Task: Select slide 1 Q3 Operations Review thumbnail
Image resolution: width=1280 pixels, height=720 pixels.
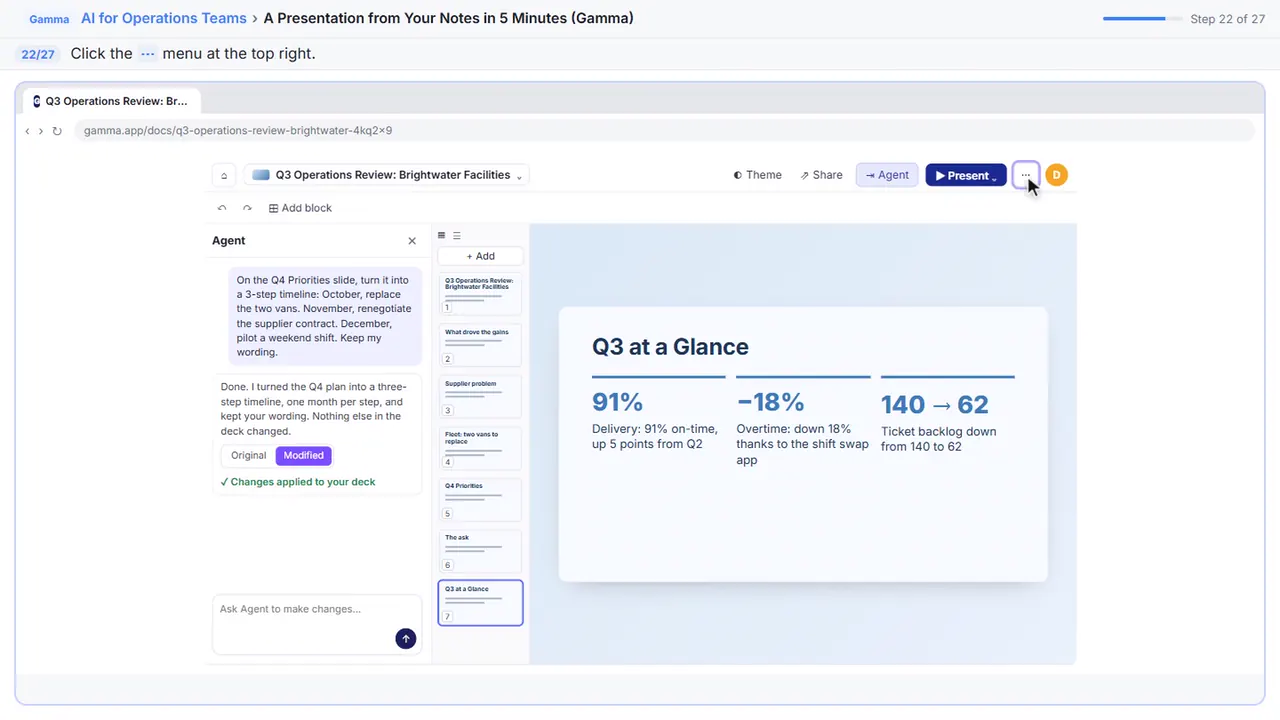Action: 480,294
